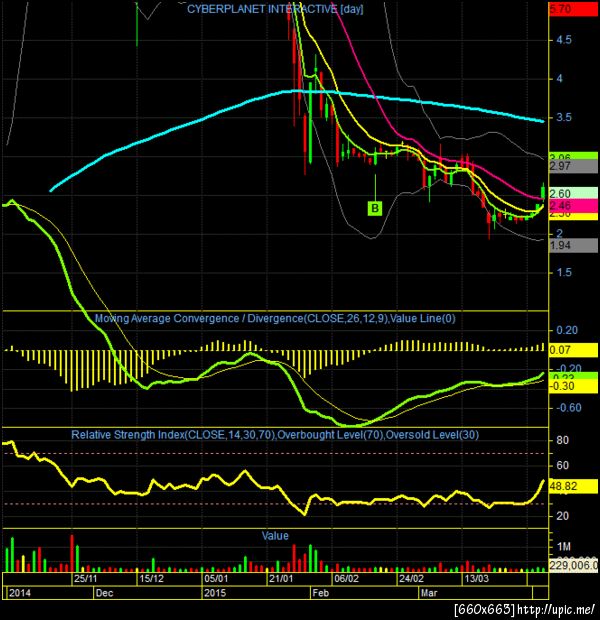The image size is (600, 620).
Task: Select the yellow 0.07 MACD histogram value
Action: (x=573, y=350)
